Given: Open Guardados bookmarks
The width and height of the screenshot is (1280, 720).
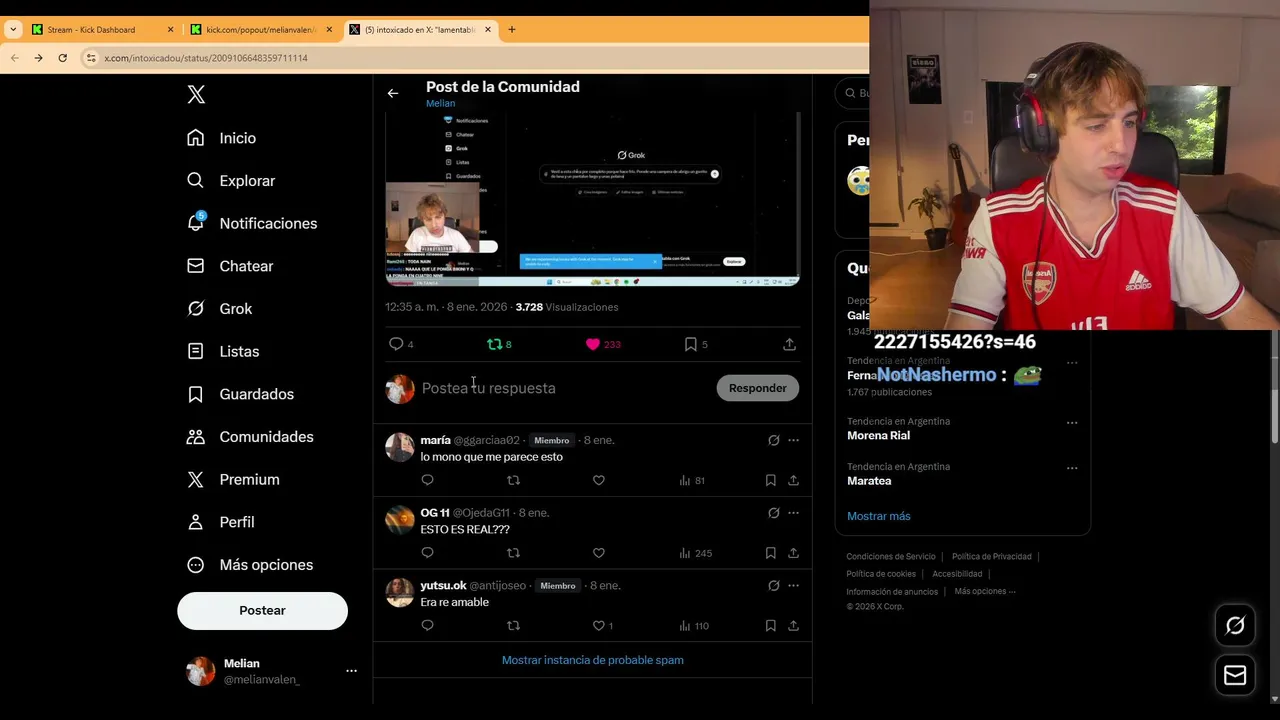Looking at the screenshot, I should tap(240, 394).
